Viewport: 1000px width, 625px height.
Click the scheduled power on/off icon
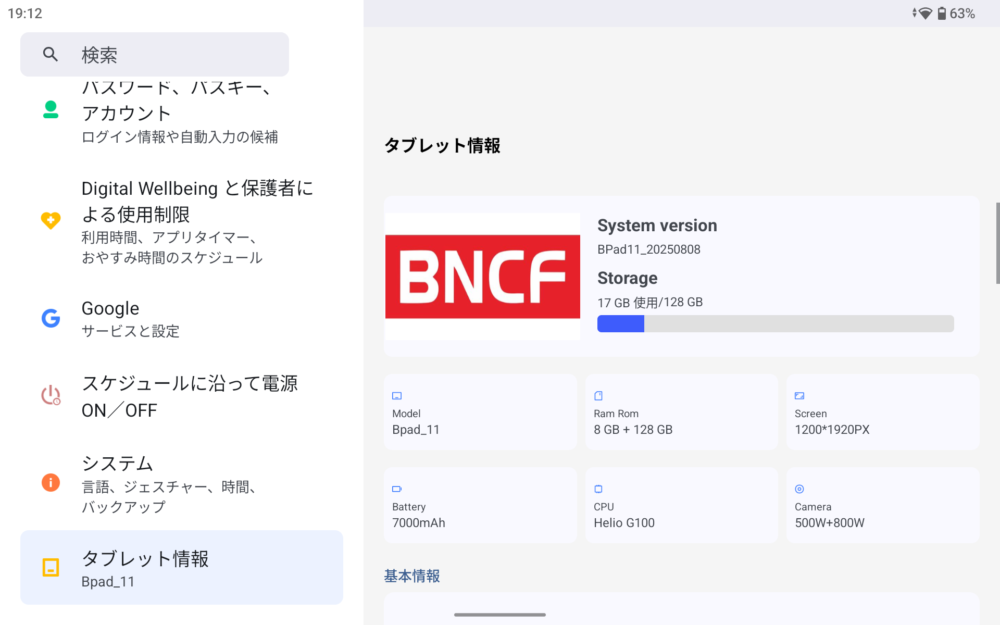[51, 396]
